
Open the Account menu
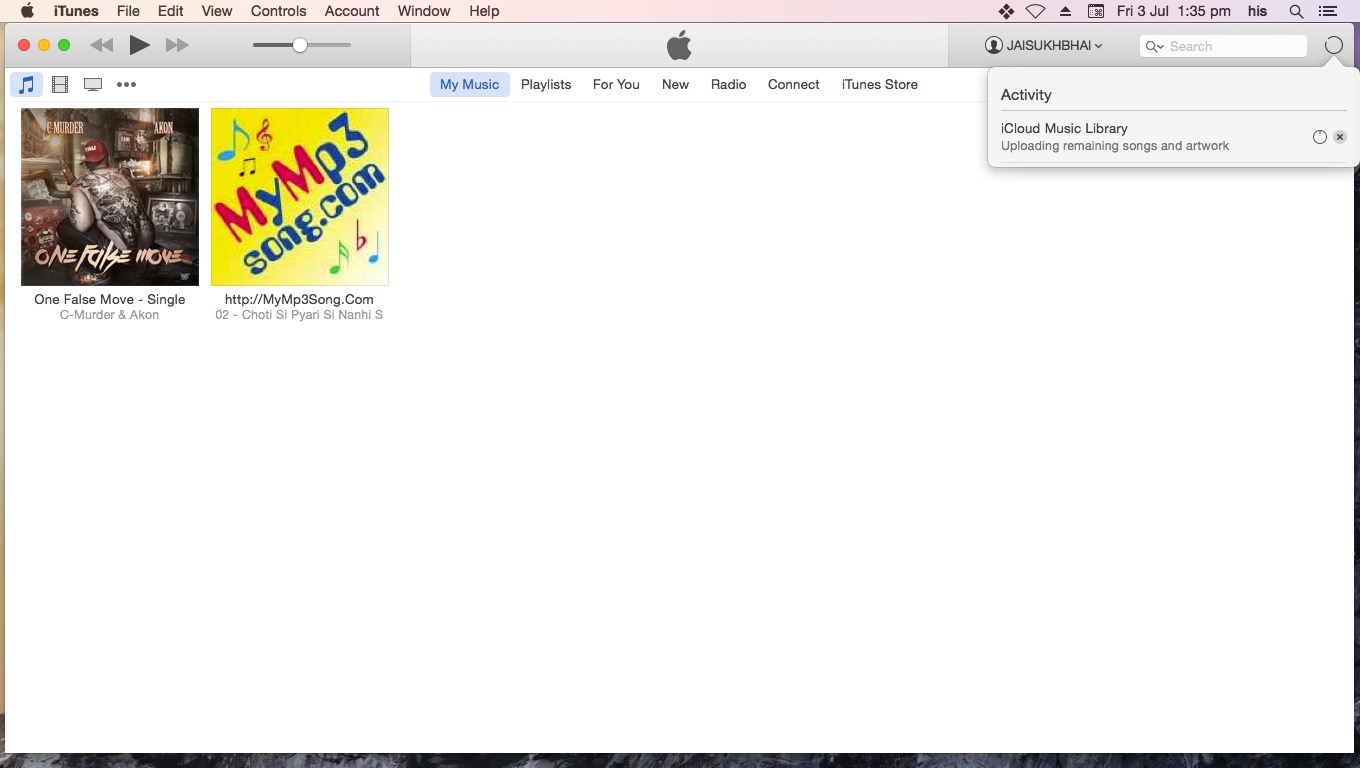click(x=352, y=11)
